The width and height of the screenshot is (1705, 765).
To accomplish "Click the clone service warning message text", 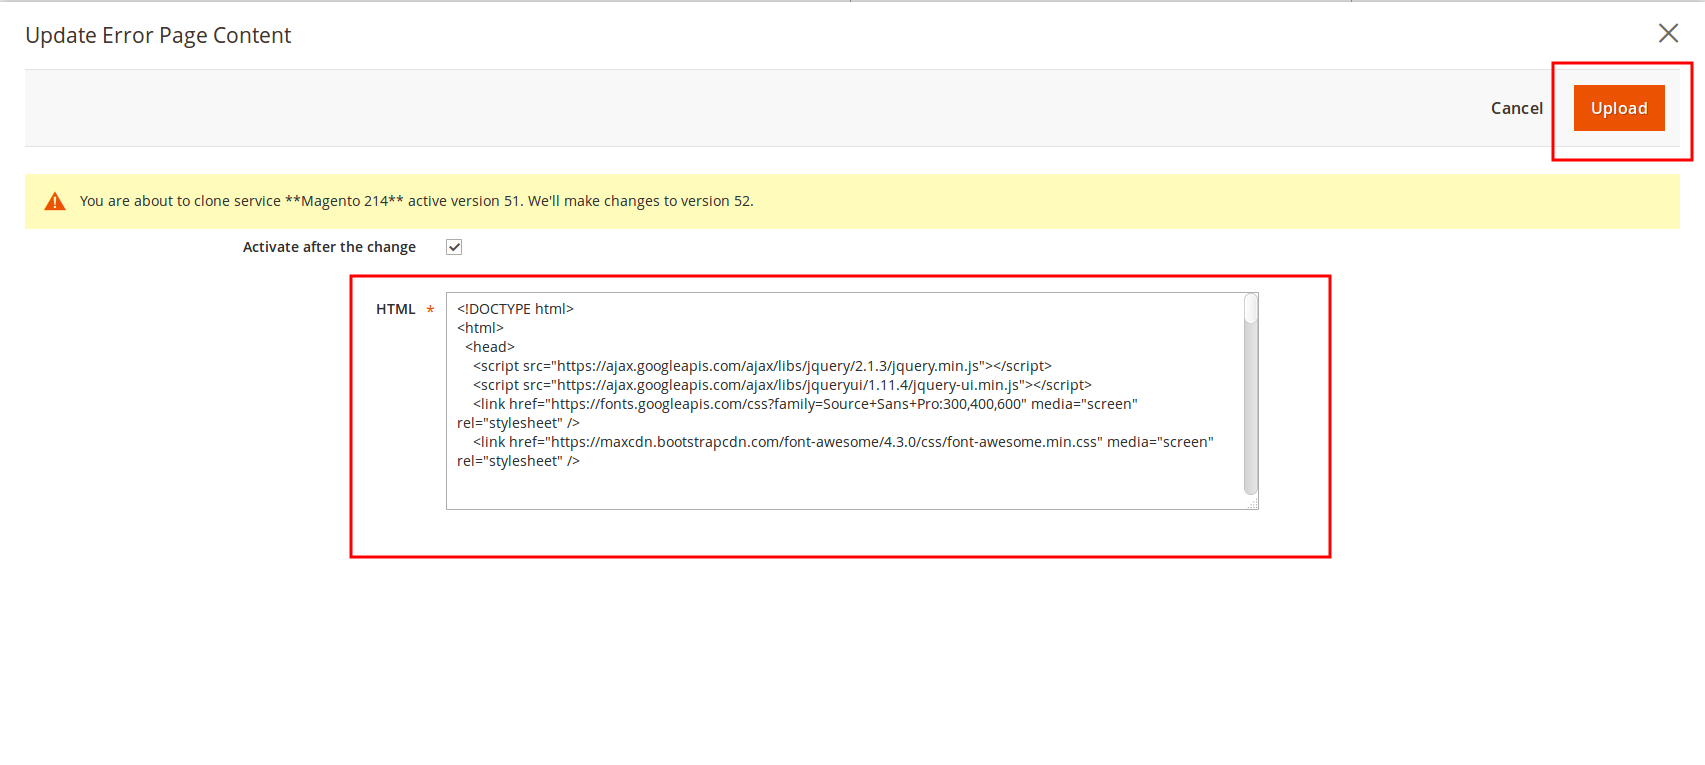I will click(x=416, y=201).
